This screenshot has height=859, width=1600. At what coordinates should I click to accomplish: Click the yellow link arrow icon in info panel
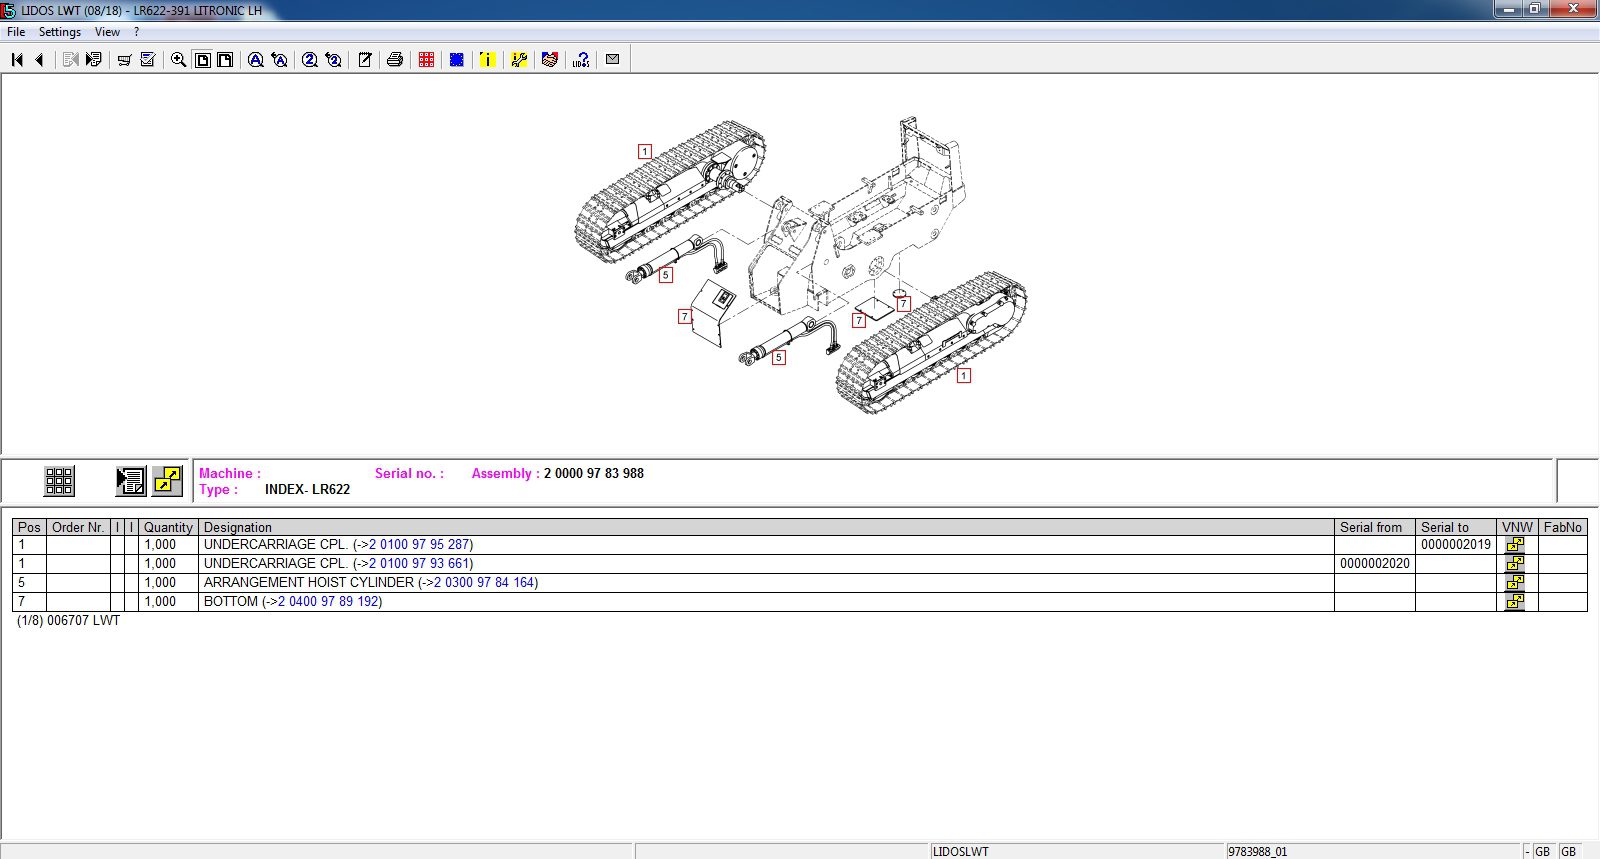[167, 481]
